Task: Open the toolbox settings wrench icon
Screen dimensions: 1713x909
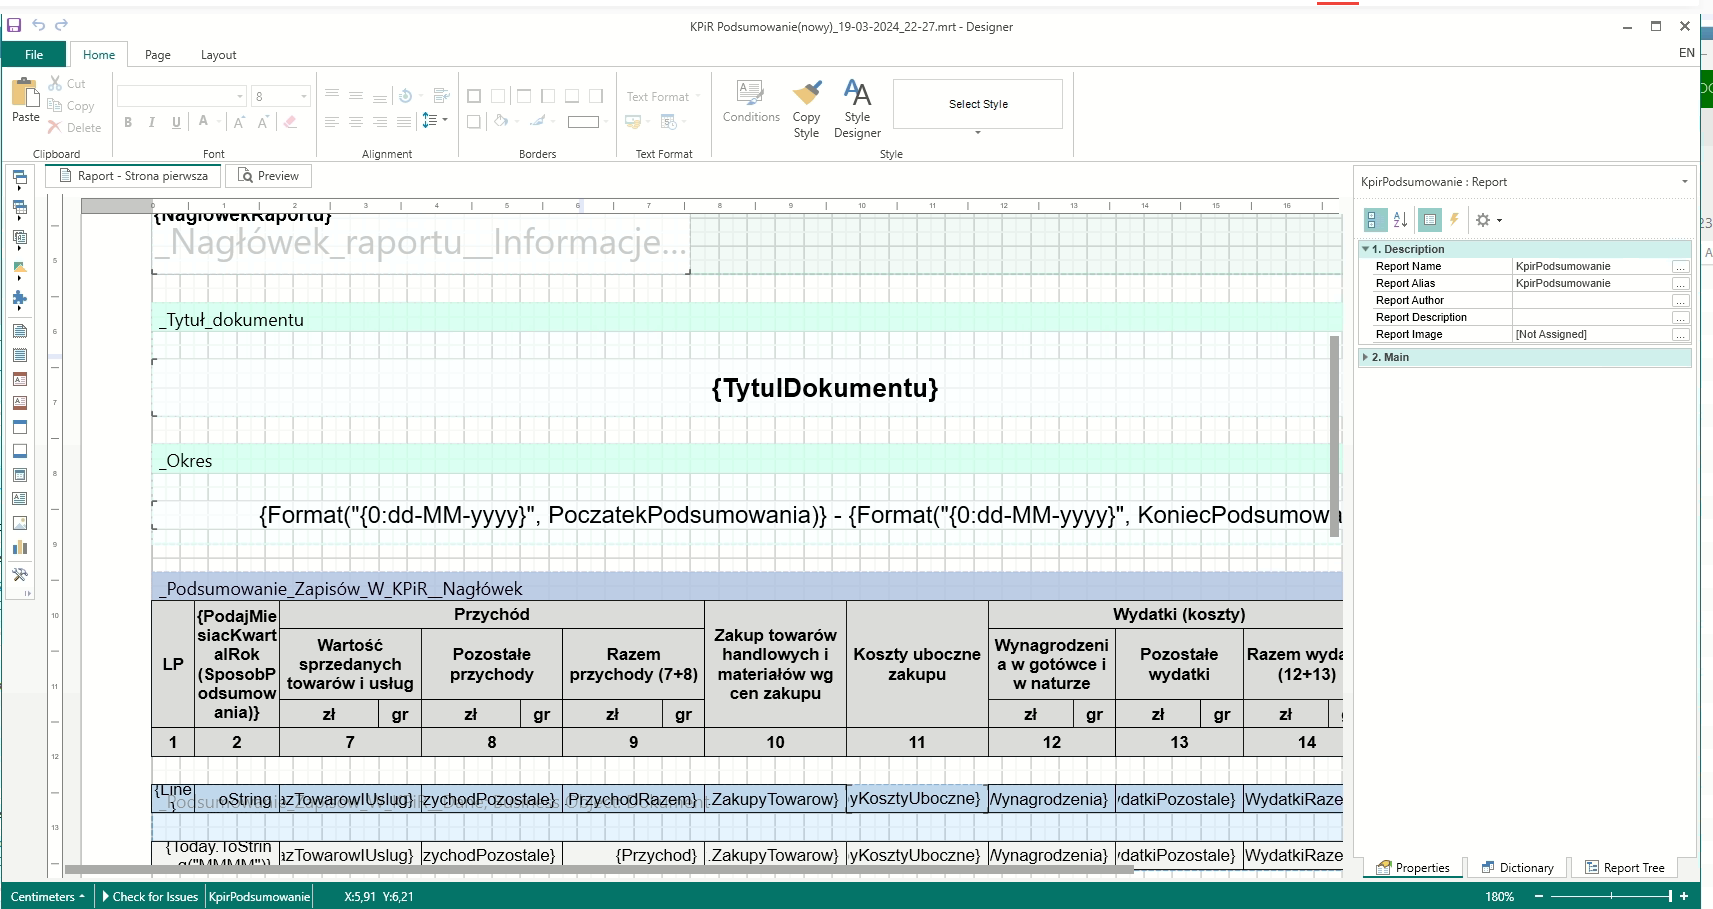Action: pyautogui.click(x=19, y=575)
